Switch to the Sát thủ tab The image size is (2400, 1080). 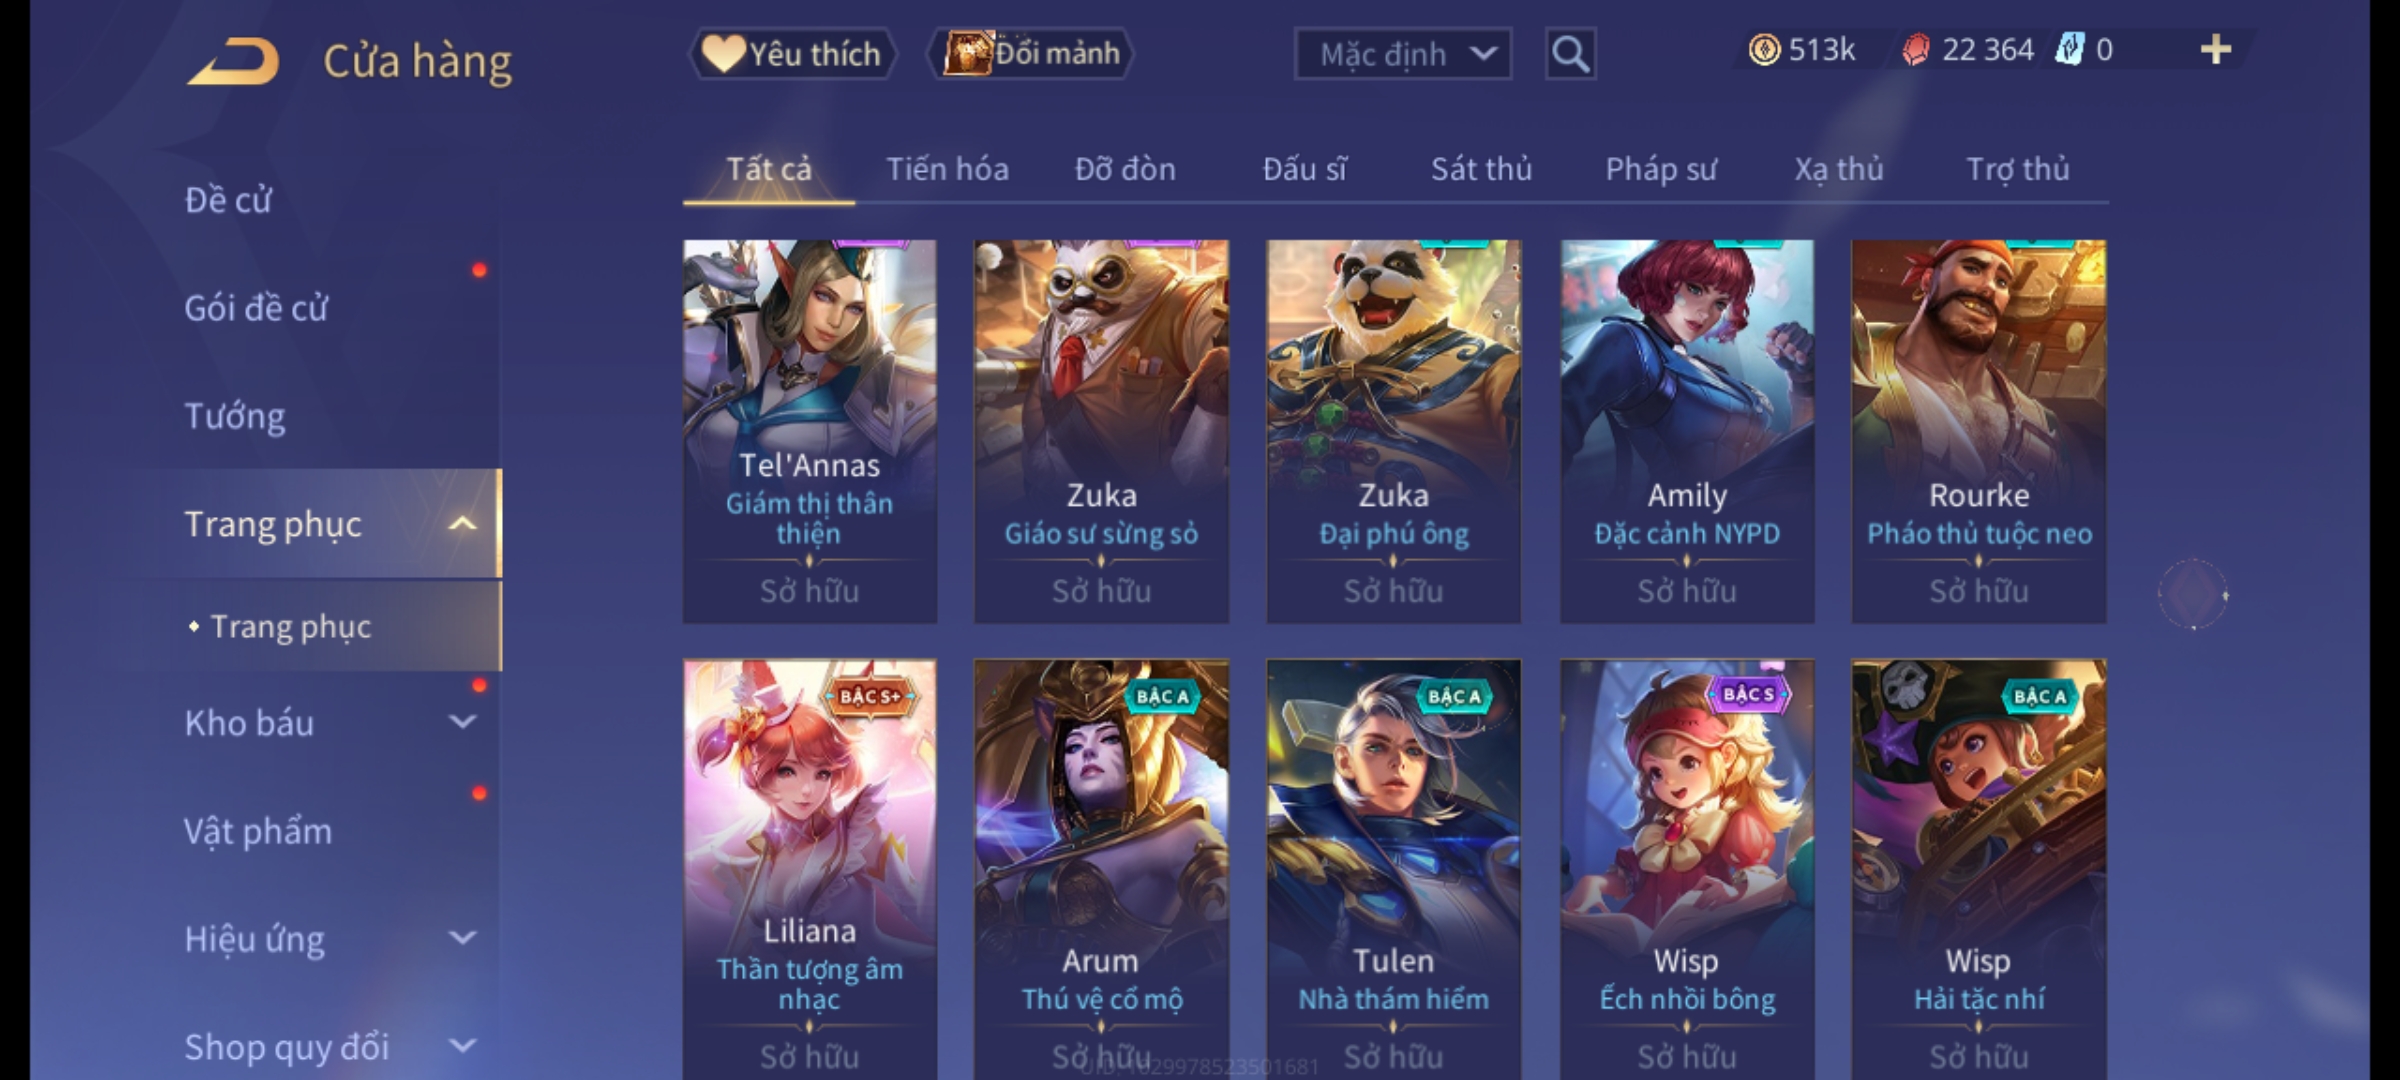1481,169
